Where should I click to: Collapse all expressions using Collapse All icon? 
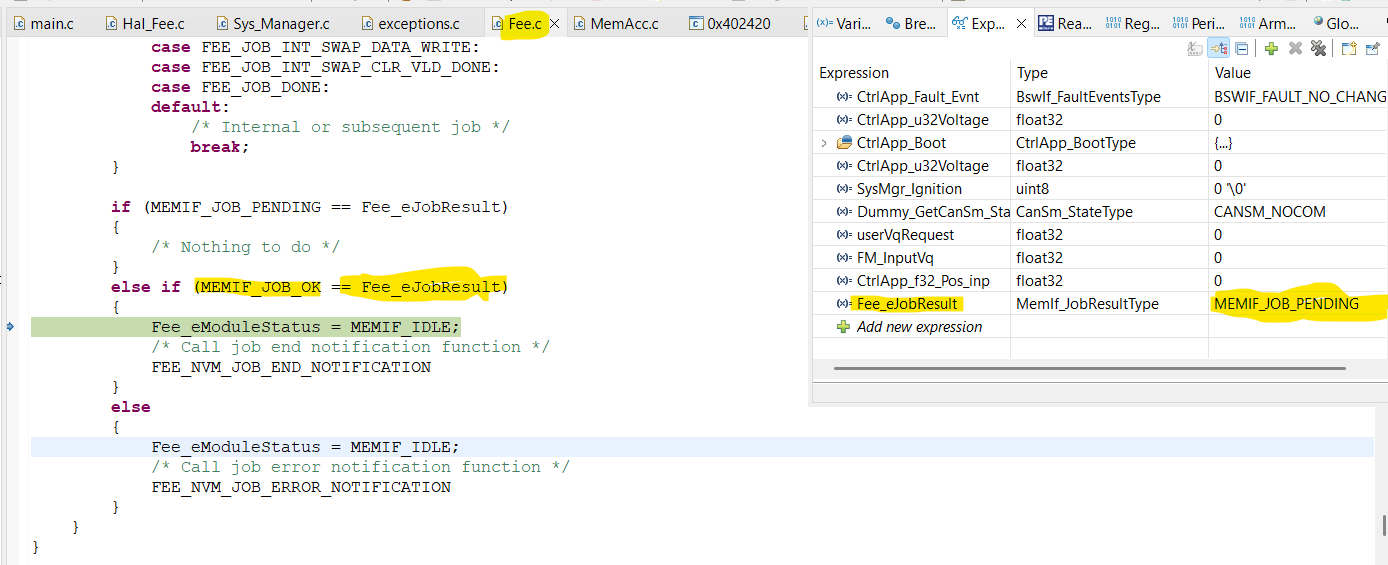[x=1241, y=48]
